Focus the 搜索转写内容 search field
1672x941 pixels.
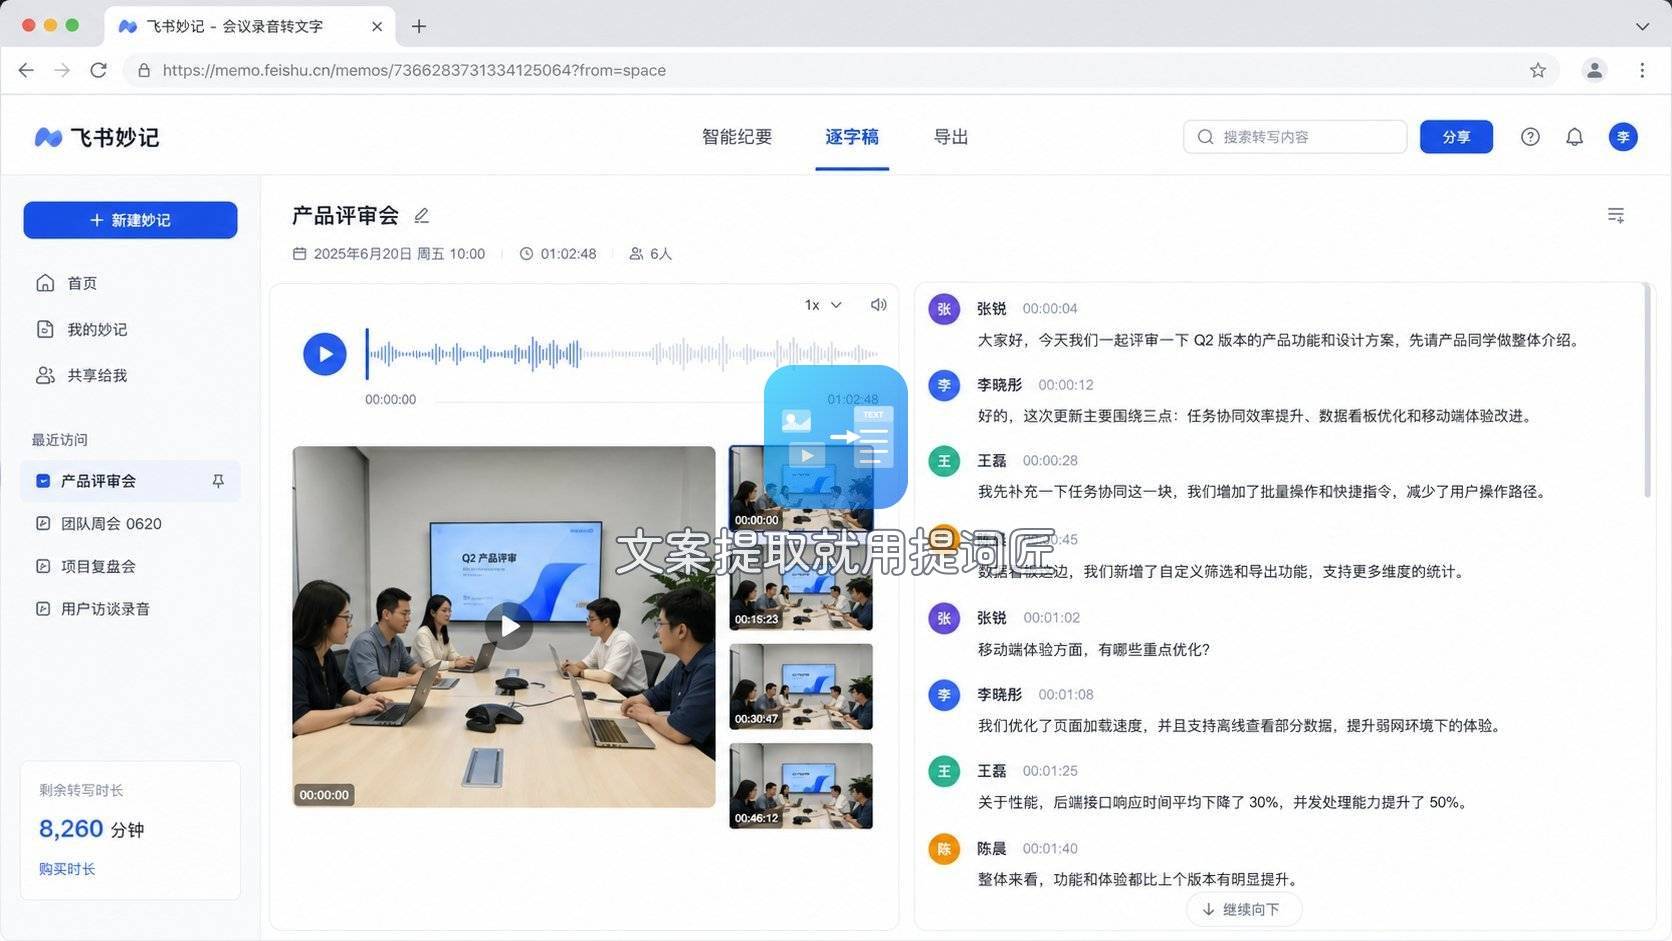pos(1295,137)
